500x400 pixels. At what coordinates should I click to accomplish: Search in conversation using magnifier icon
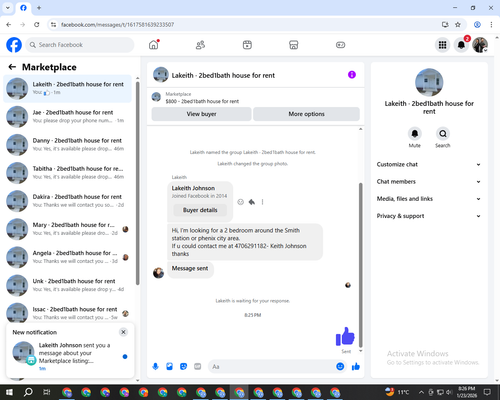click(443, 134)
